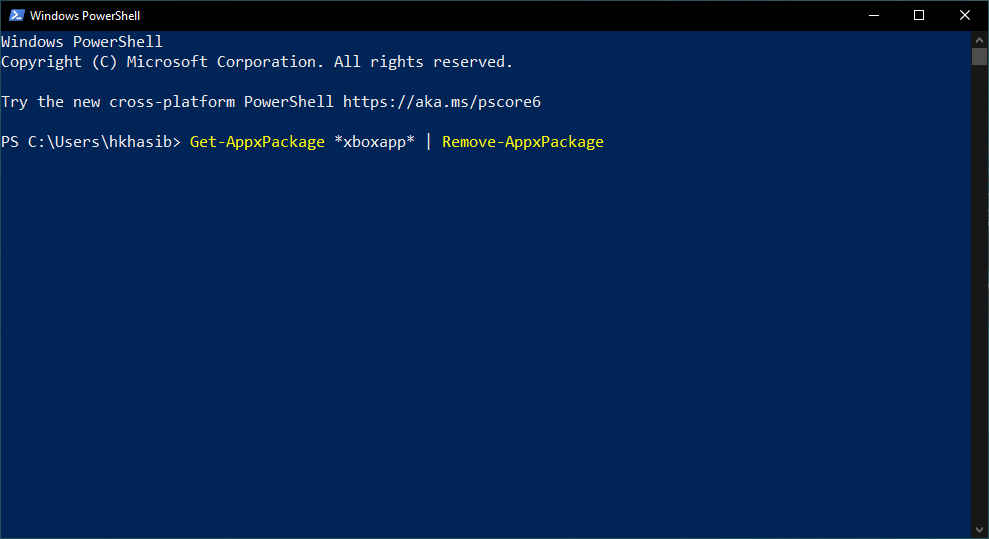The image size is (989, 539).
Task: Maximize the PowerShell window
Action: 919,16
